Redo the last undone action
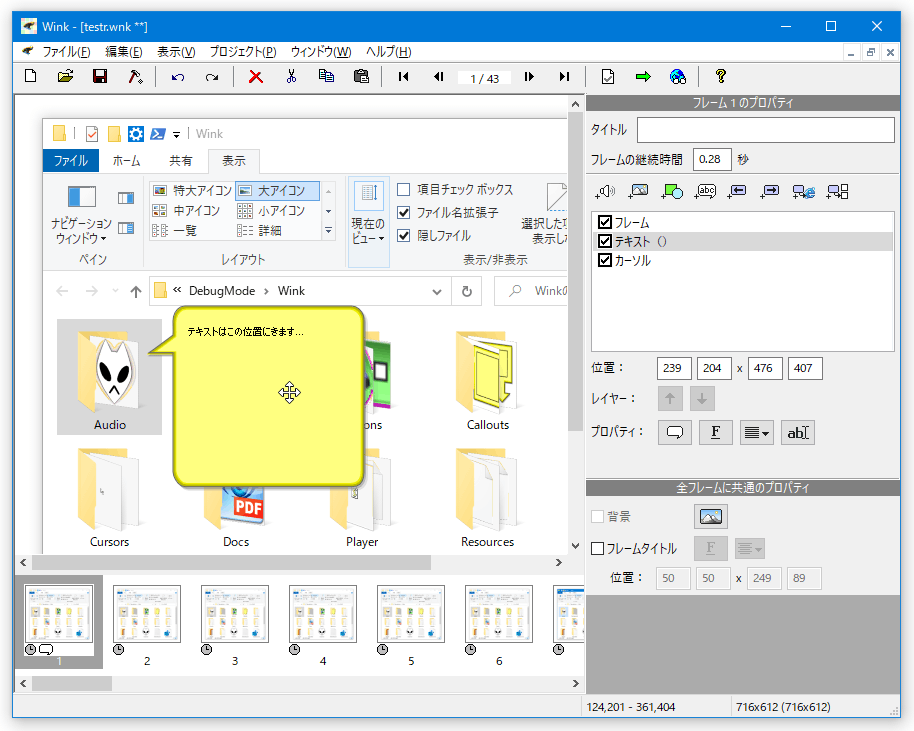This screenshot has width=914, height=731. [x=212, y=76]
